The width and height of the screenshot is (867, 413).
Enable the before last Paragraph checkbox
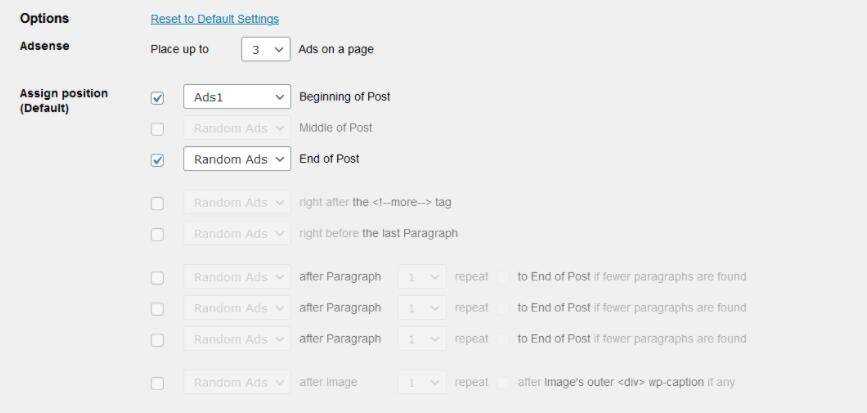pos(157,234)
